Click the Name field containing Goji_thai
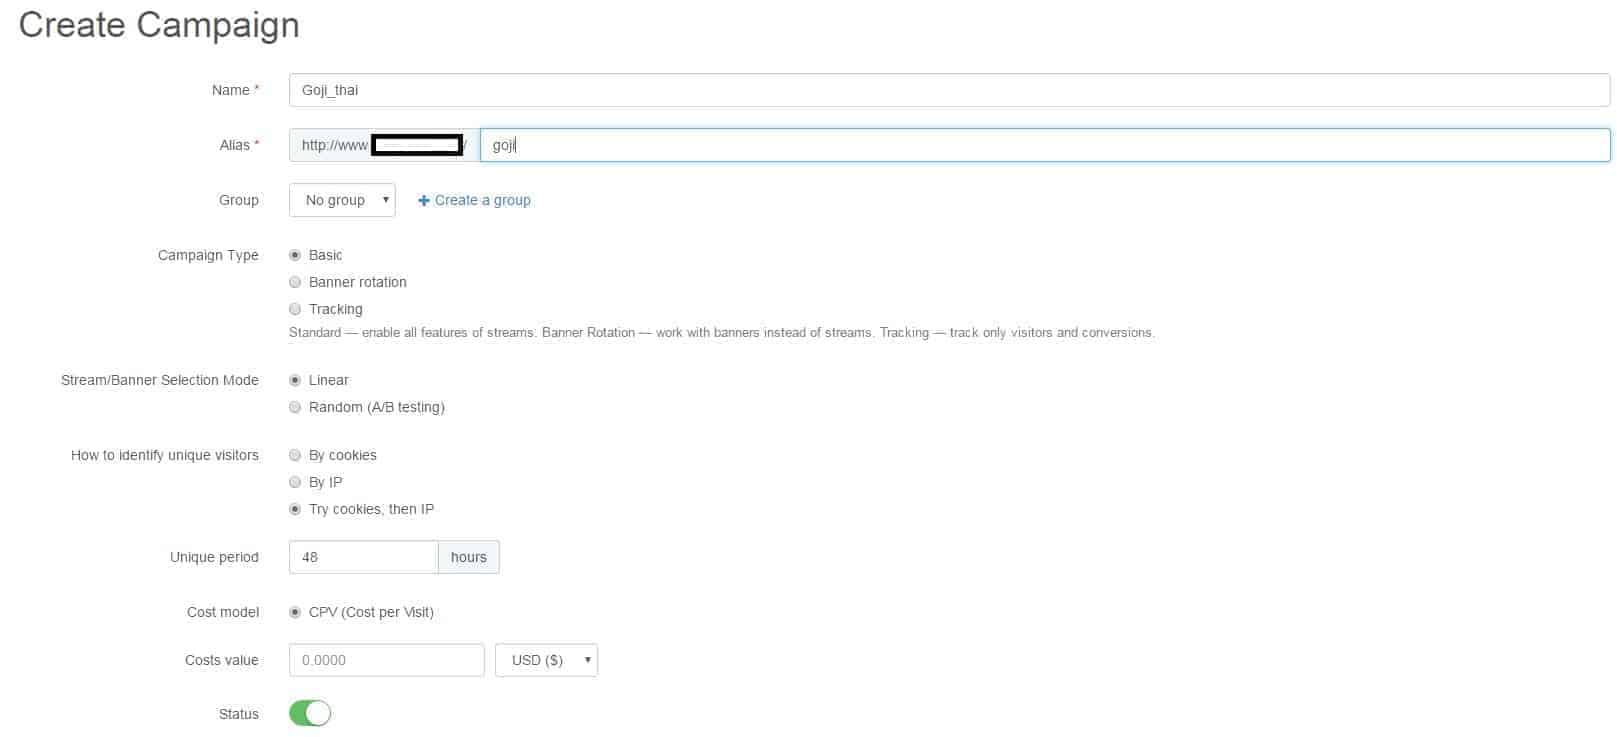The width and height of the screenshot is (1617, 737). pyautogui.click(x=949, y=90)
